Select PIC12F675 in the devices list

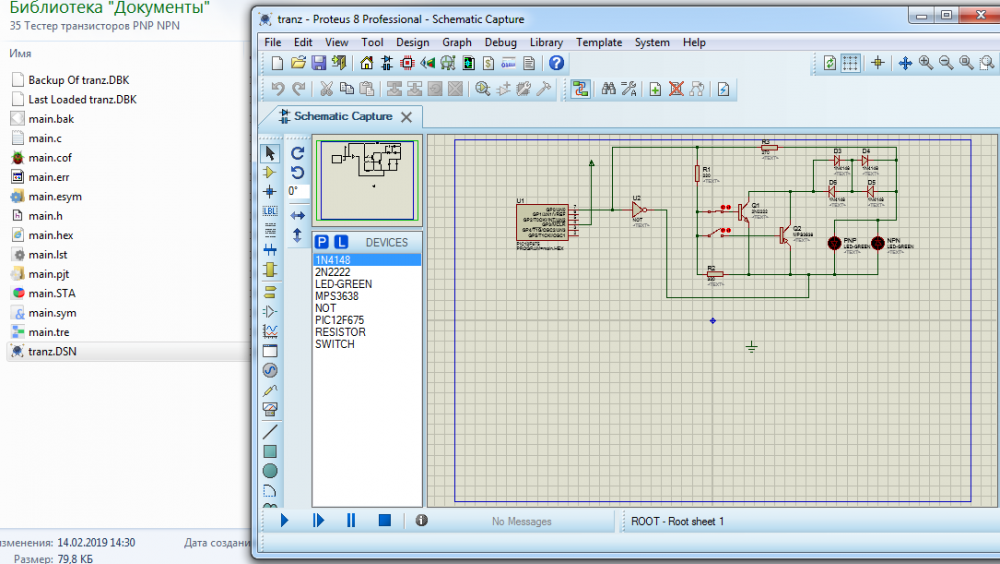tap(340, 320)
